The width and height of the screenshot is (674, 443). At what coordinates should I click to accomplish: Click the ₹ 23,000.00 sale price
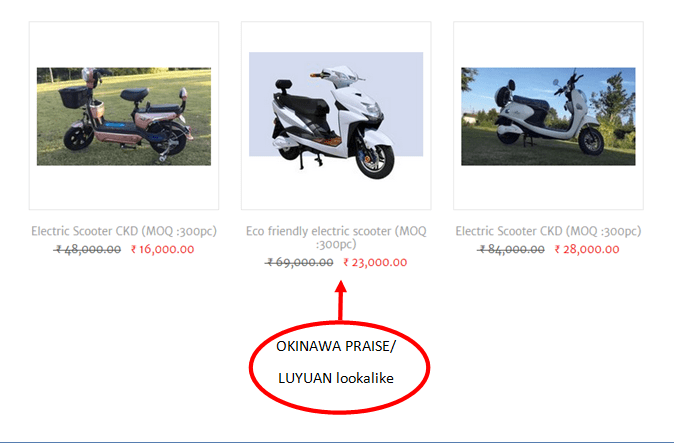click(x=375, y=263)
